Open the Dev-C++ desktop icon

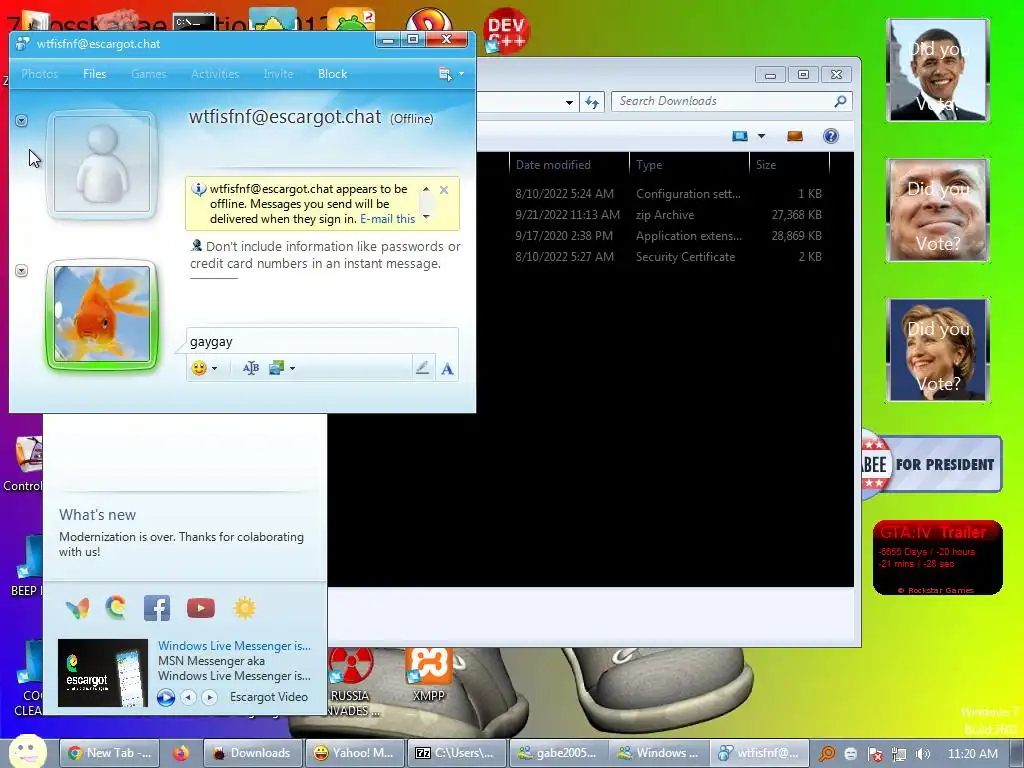click(506, 30)
